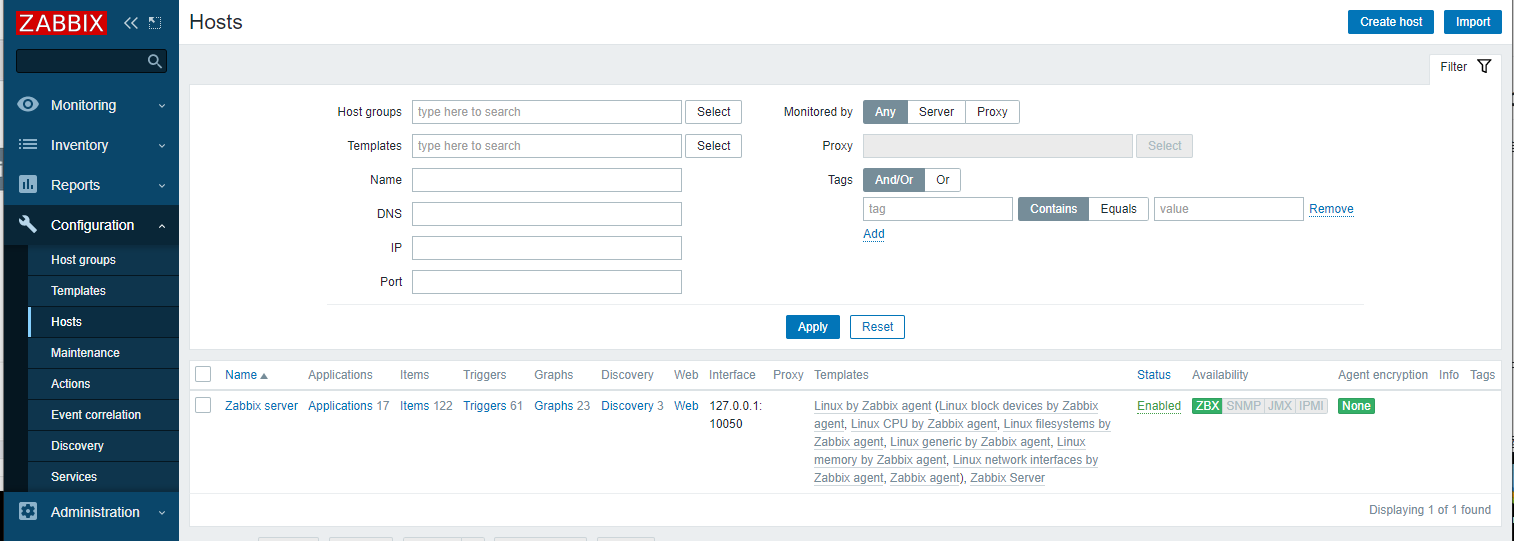Reset the host filter

coord(878,327)
